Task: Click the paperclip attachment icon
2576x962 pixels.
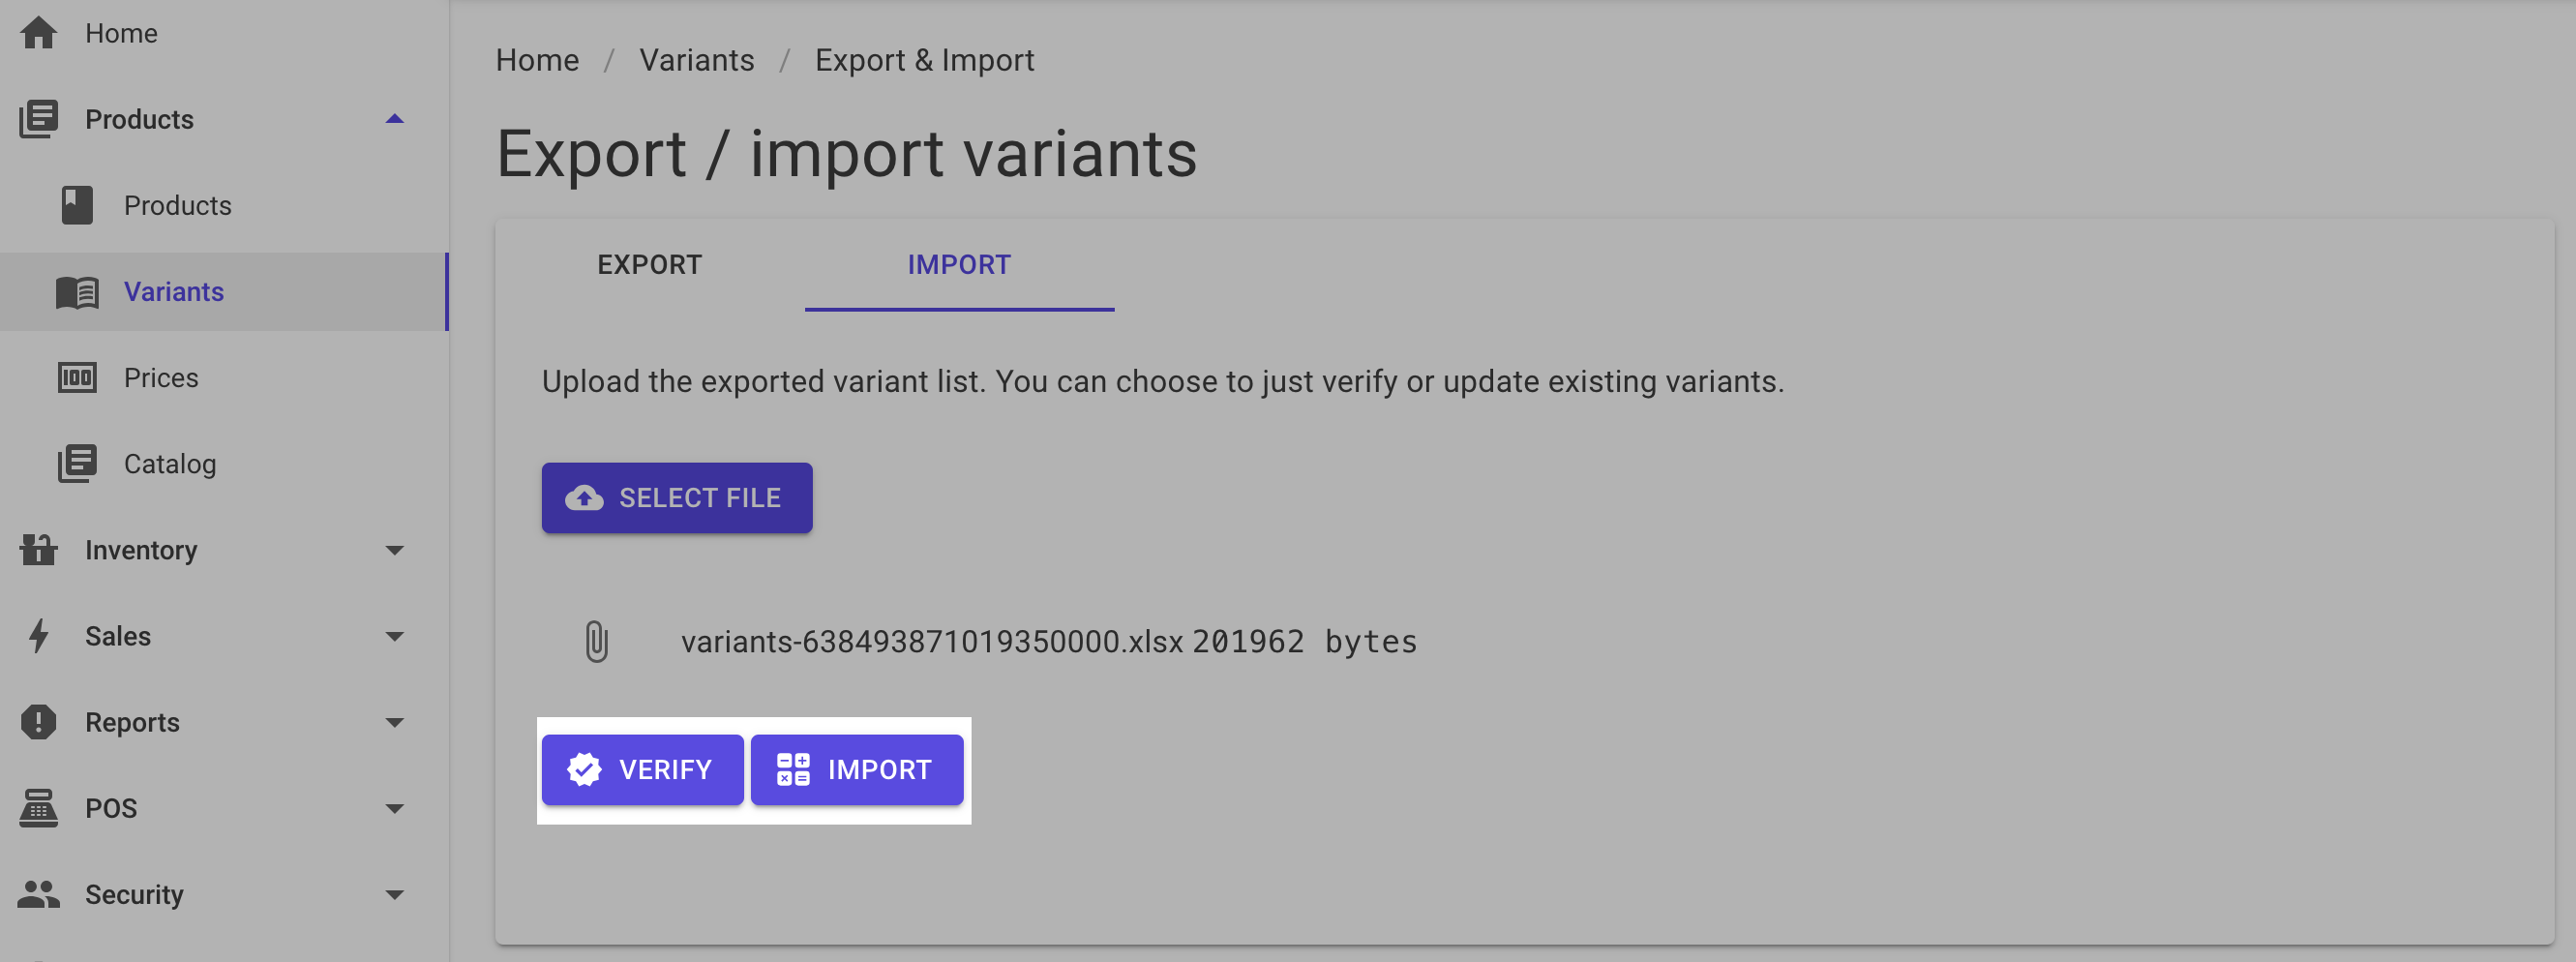Action: [x=596, y=642]
